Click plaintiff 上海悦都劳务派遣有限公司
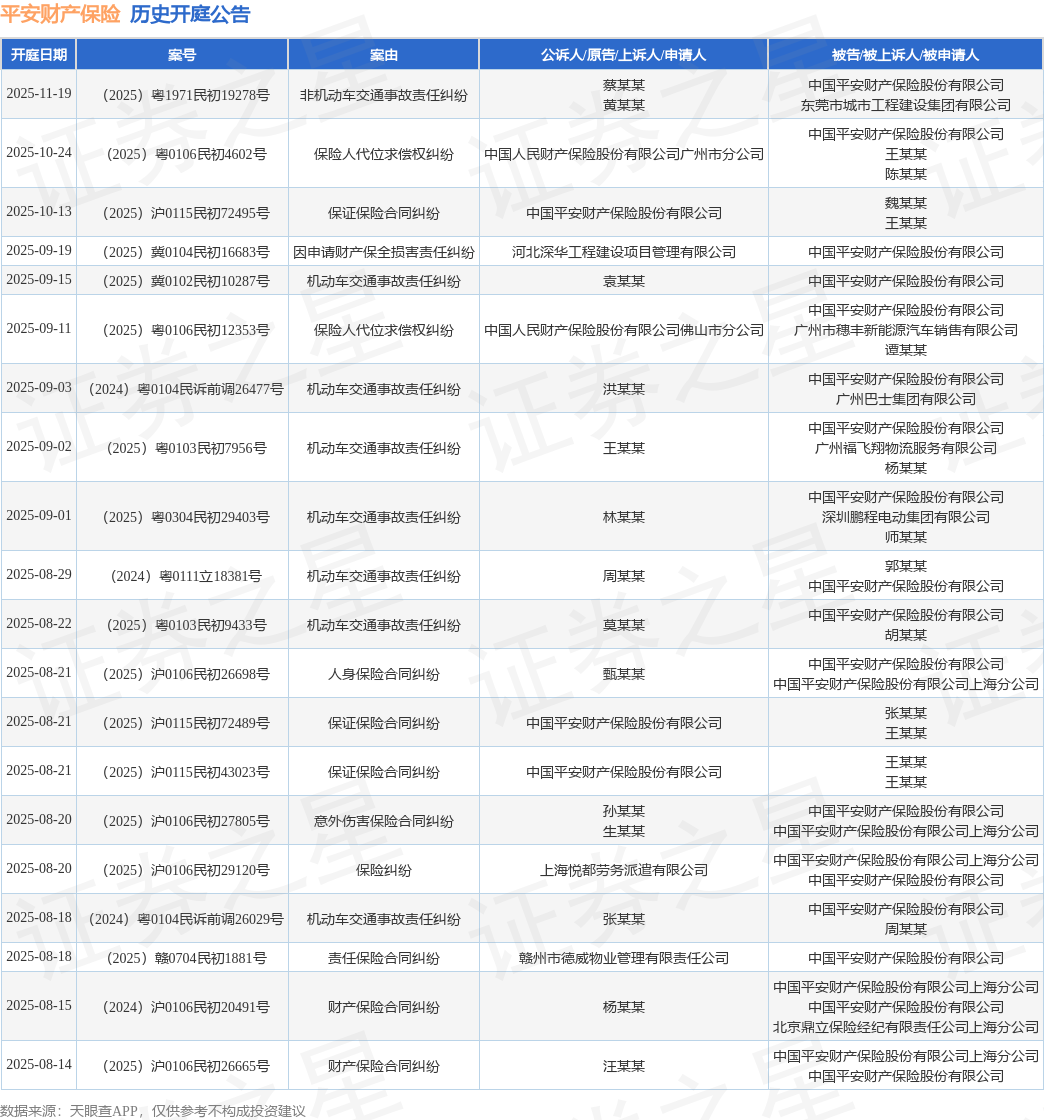This screenshot has height=1120, width=1044. (623, 870)
